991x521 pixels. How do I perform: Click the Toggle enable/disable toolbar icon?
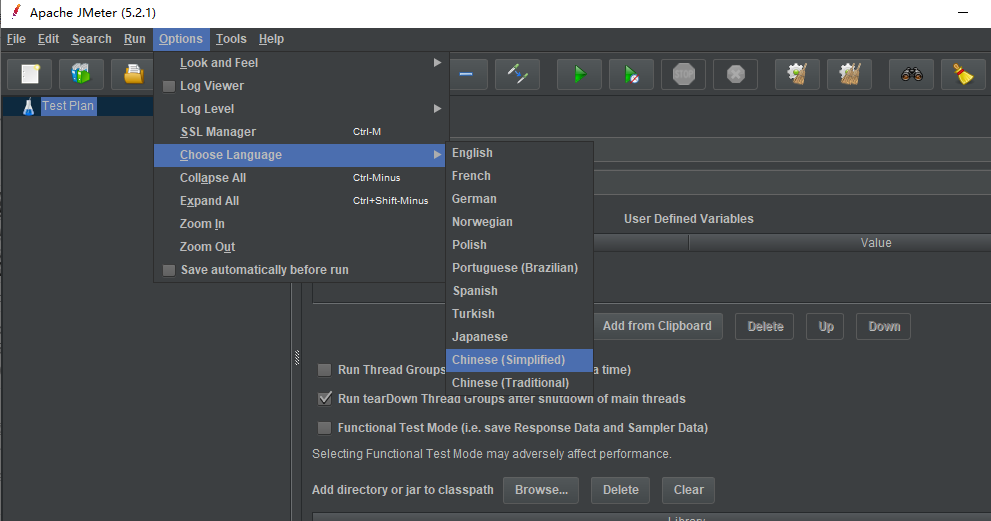coord(518,75)
